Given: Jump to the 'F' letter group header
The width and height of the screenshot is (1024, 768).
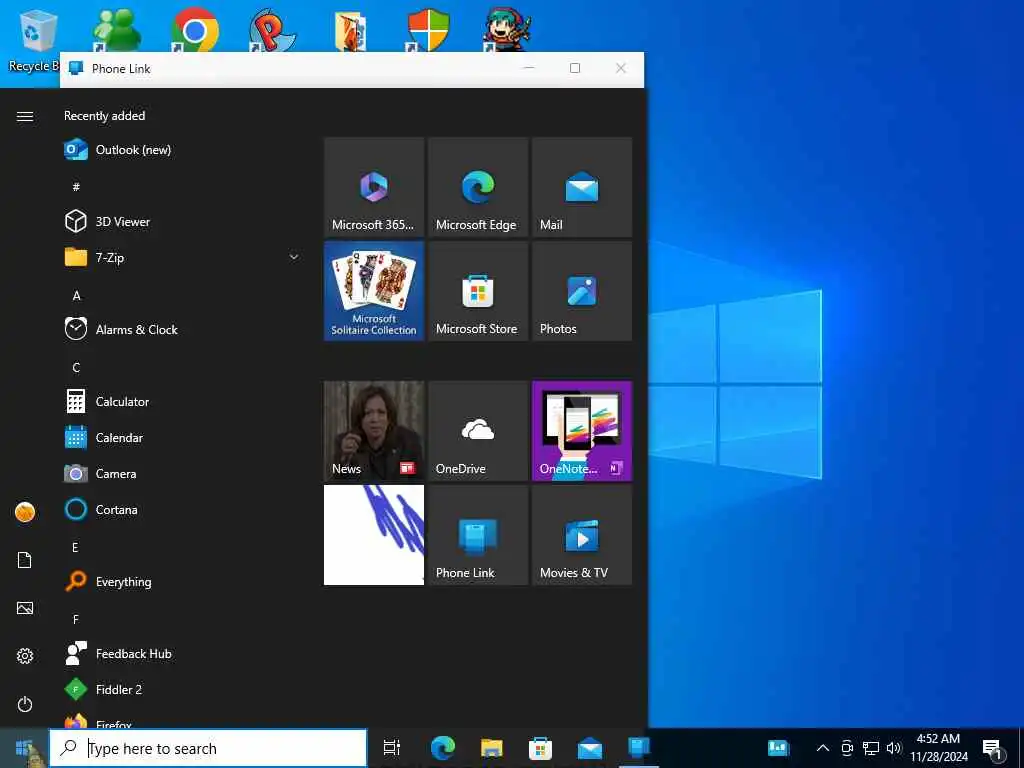Looking at the screenshot, I should coord(76,619).
